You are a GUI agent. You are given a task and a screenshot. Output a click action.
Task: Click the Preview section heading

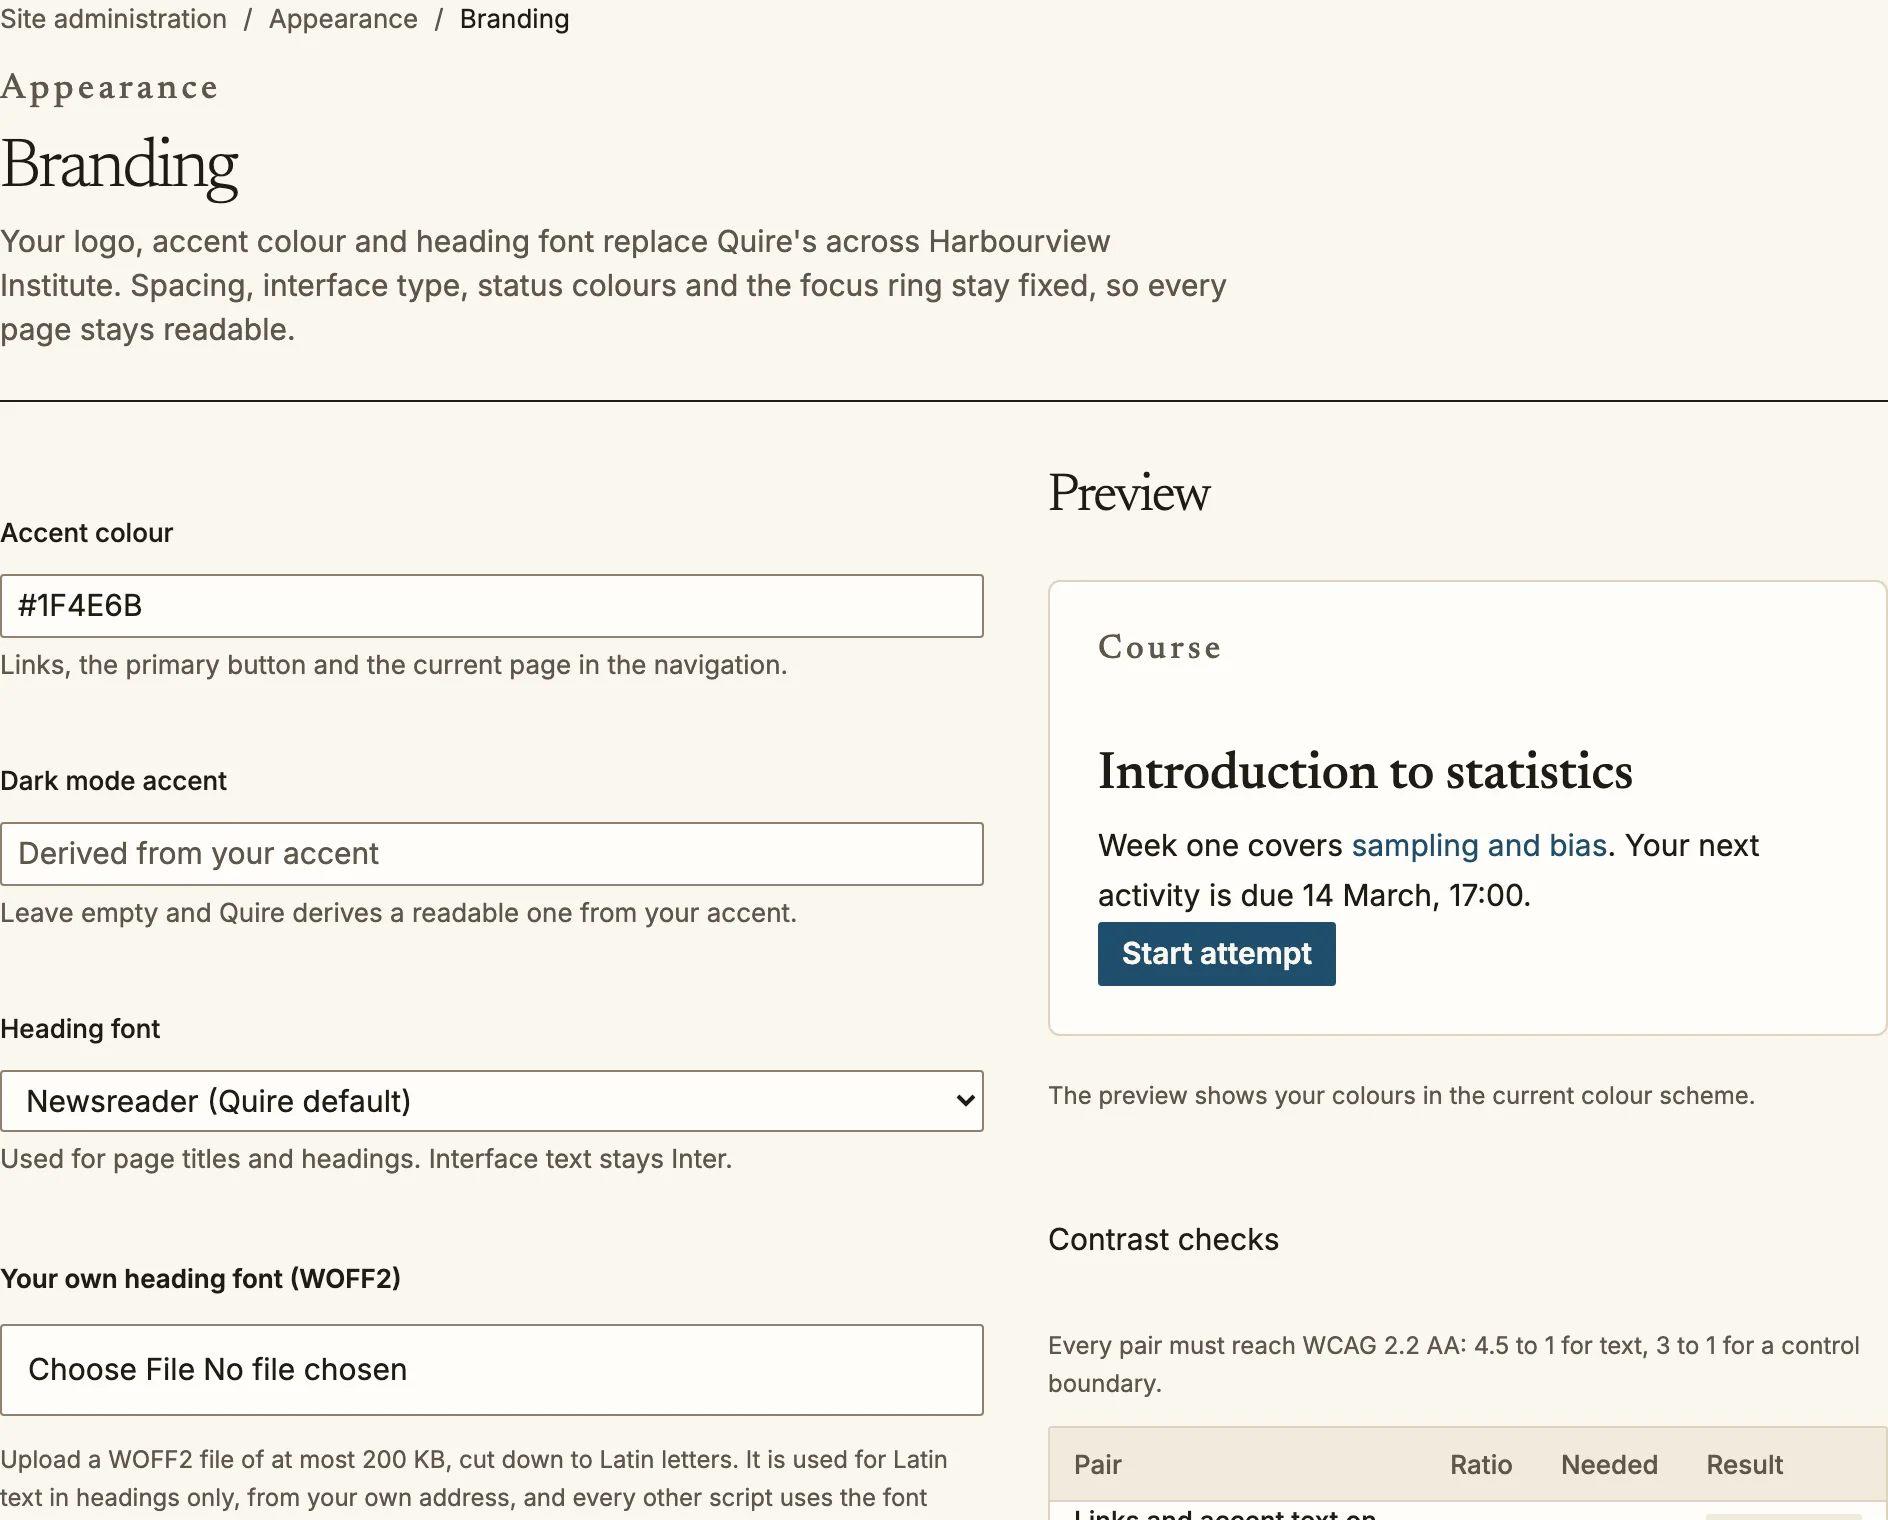(x=1129, y=493)
